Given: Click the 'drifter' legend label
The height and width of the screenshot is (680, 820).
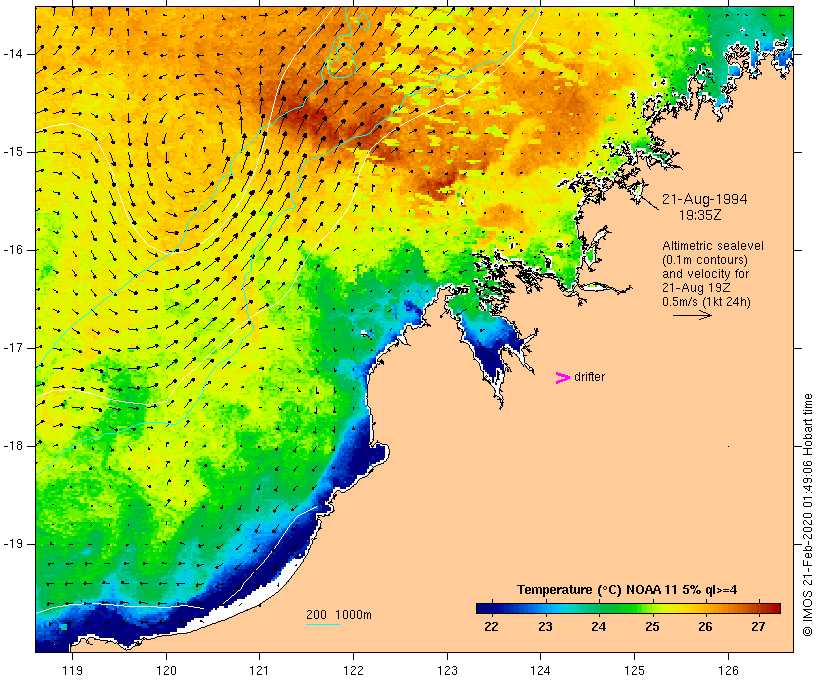Looking at the screenshot, I should tap(589, 377).
